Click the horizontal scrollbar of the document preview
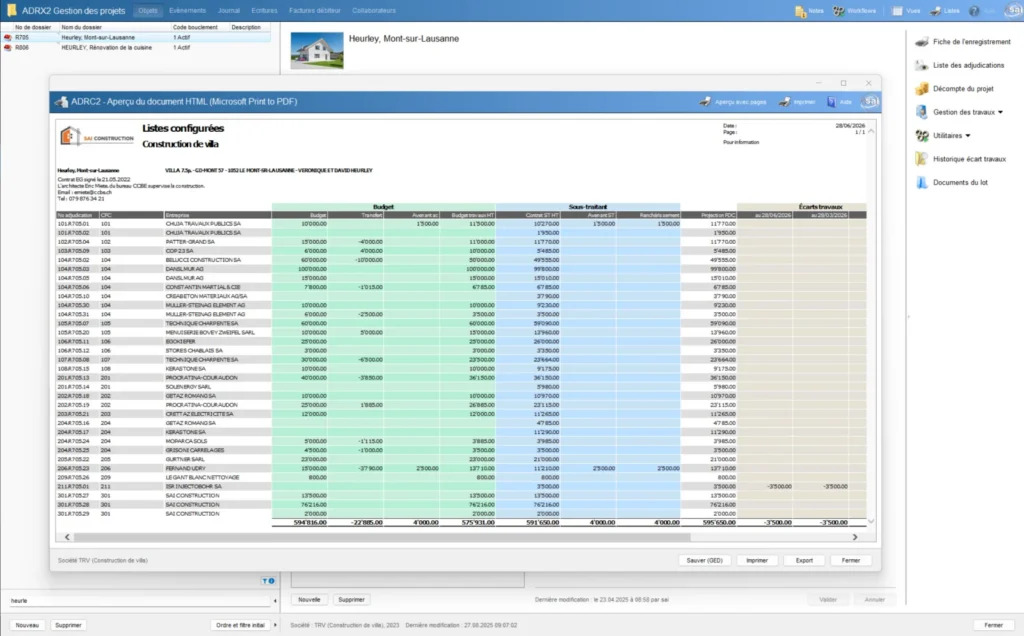The height and width of the screenshot is (636, 1024). [x=382, y=537]
